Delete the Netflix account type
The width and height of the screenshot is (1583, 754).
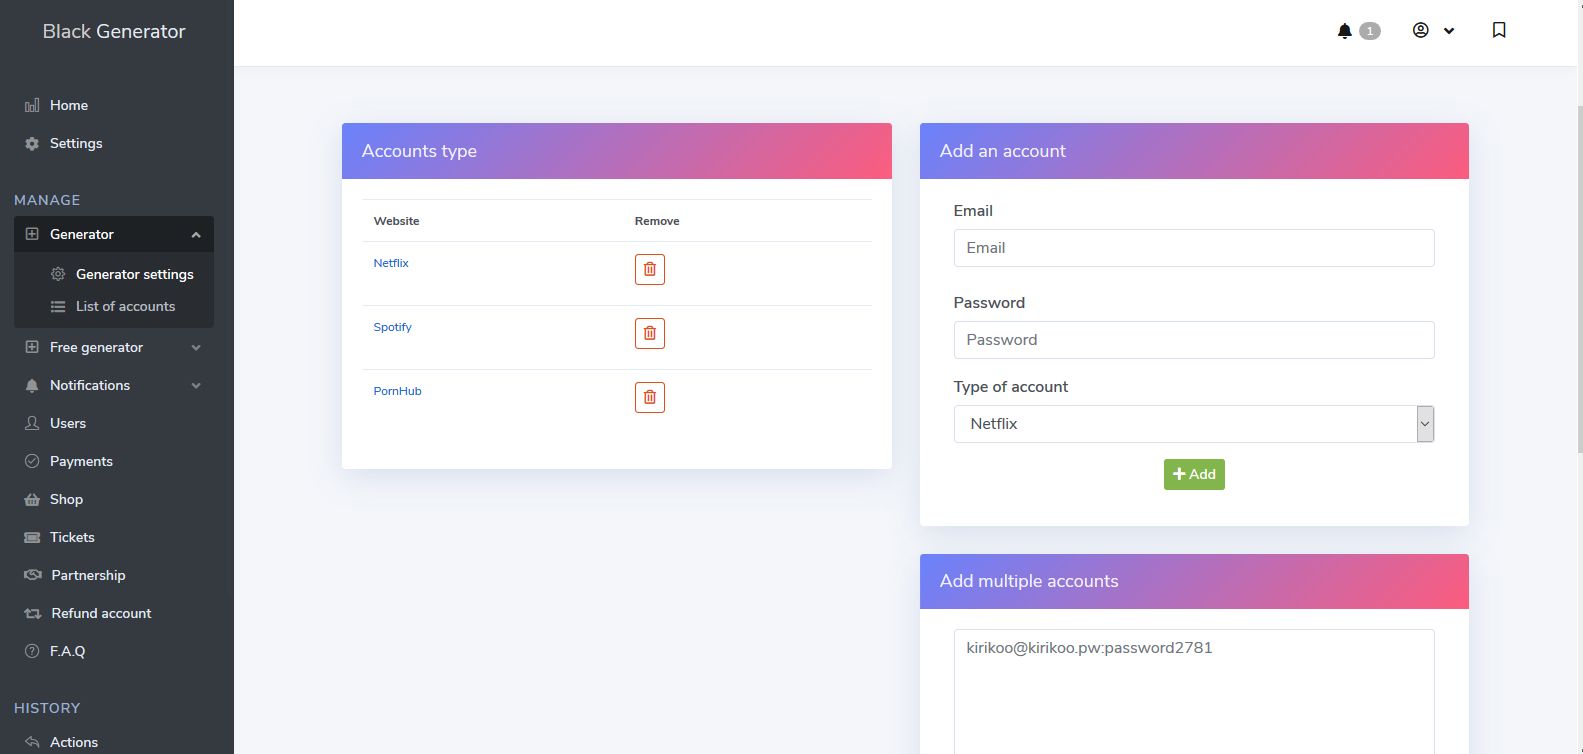[x=649, y=268]
